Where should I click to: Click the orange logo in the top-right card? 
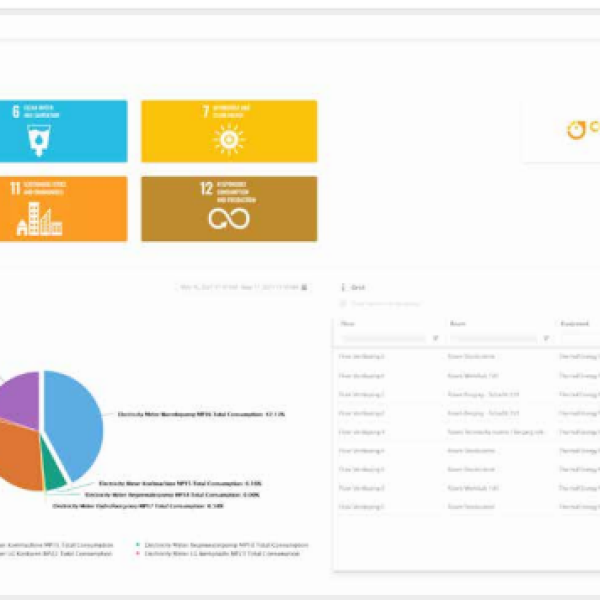click(x=579, y=130)
